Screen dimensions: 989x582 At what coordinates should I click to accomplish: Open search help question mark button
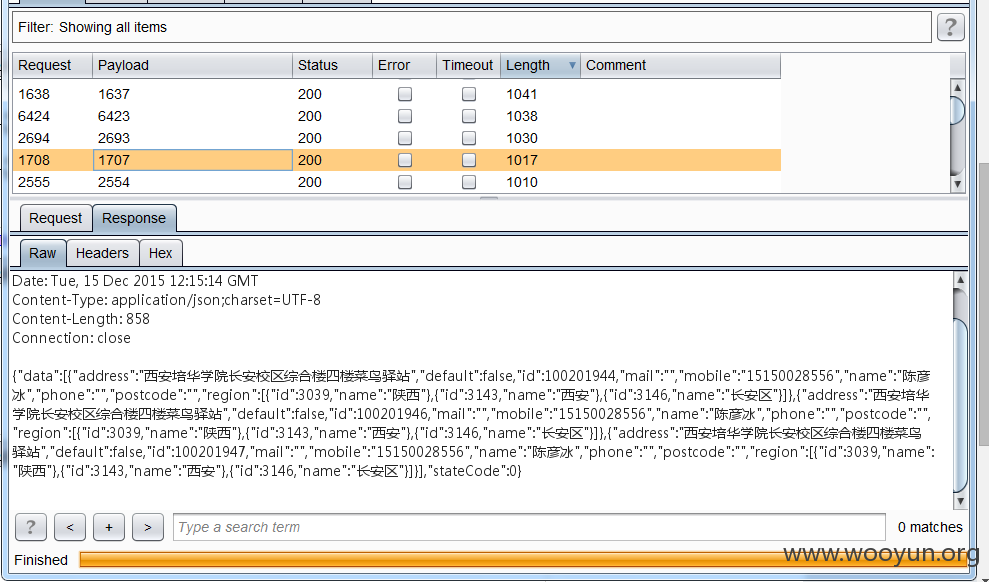click(x=30, y=527)
